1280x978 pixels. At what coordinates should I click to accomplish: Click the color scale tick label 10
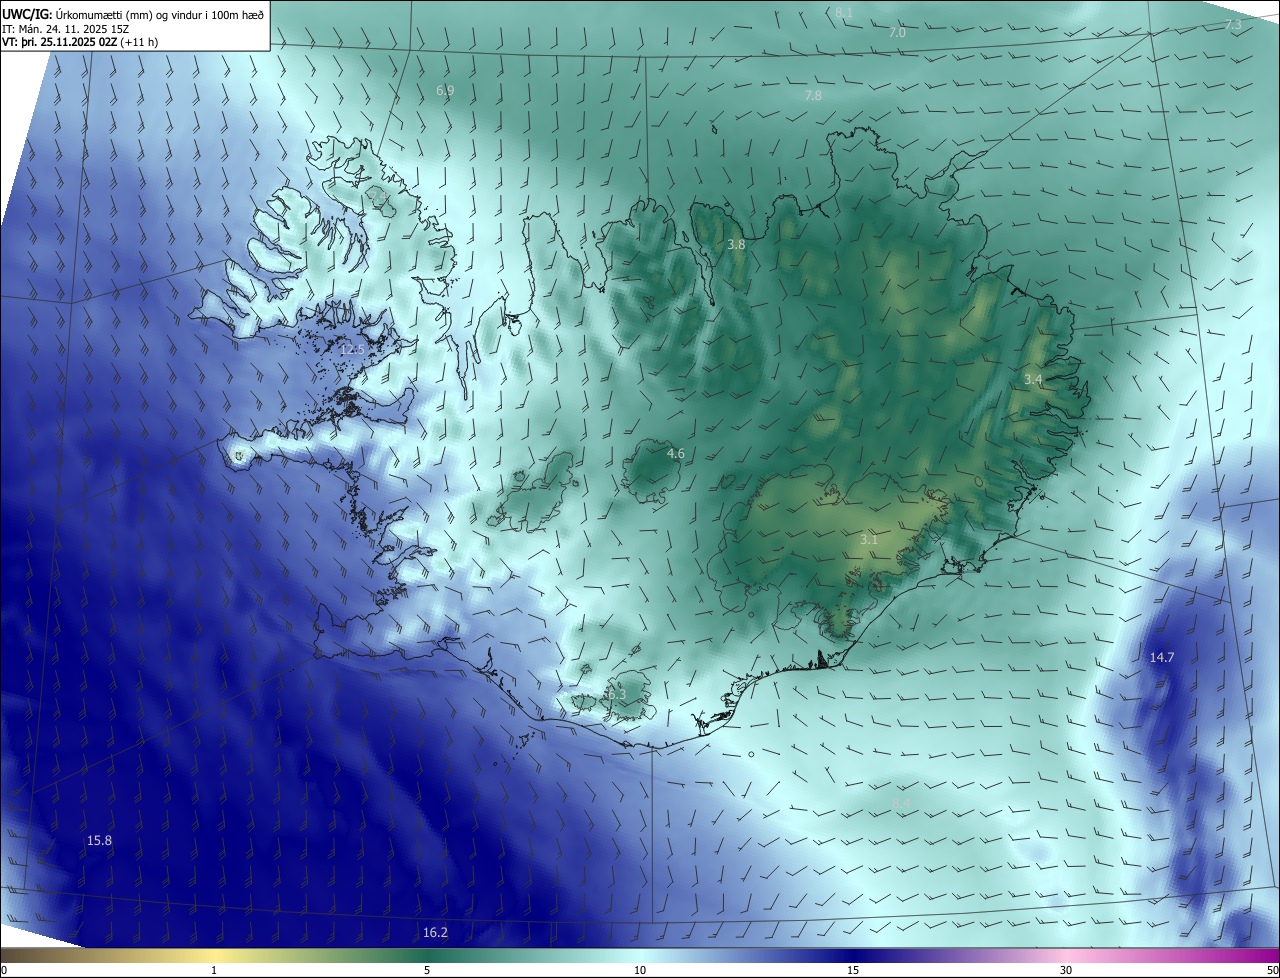tap(640, 970)
